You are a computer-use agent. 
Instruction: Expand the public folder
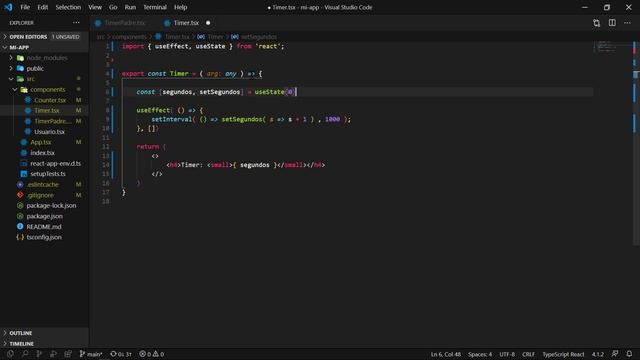pyautogui.click(x=44, y=69)
